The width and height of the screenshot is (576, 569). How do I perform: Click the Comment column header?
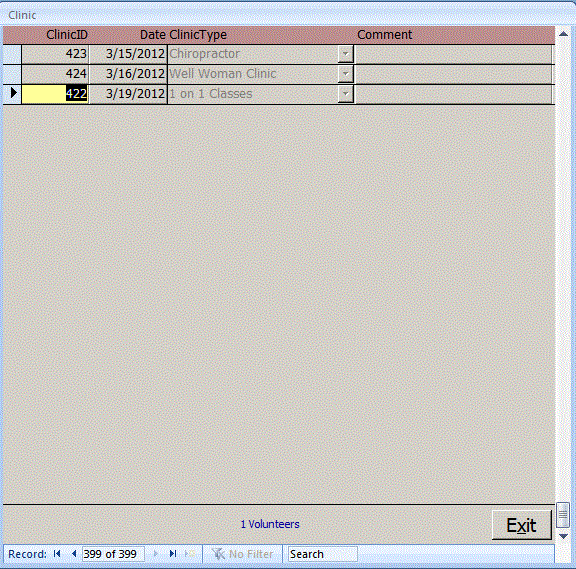(385, 35)
